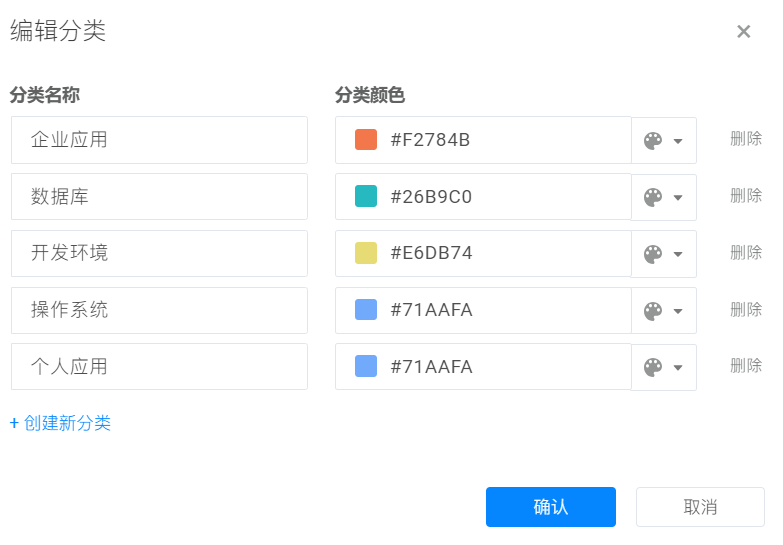Viewport: 783px width, 545px height.
Task: Click the palette icon for 操作系统
Action: click(x=653, y=311)
